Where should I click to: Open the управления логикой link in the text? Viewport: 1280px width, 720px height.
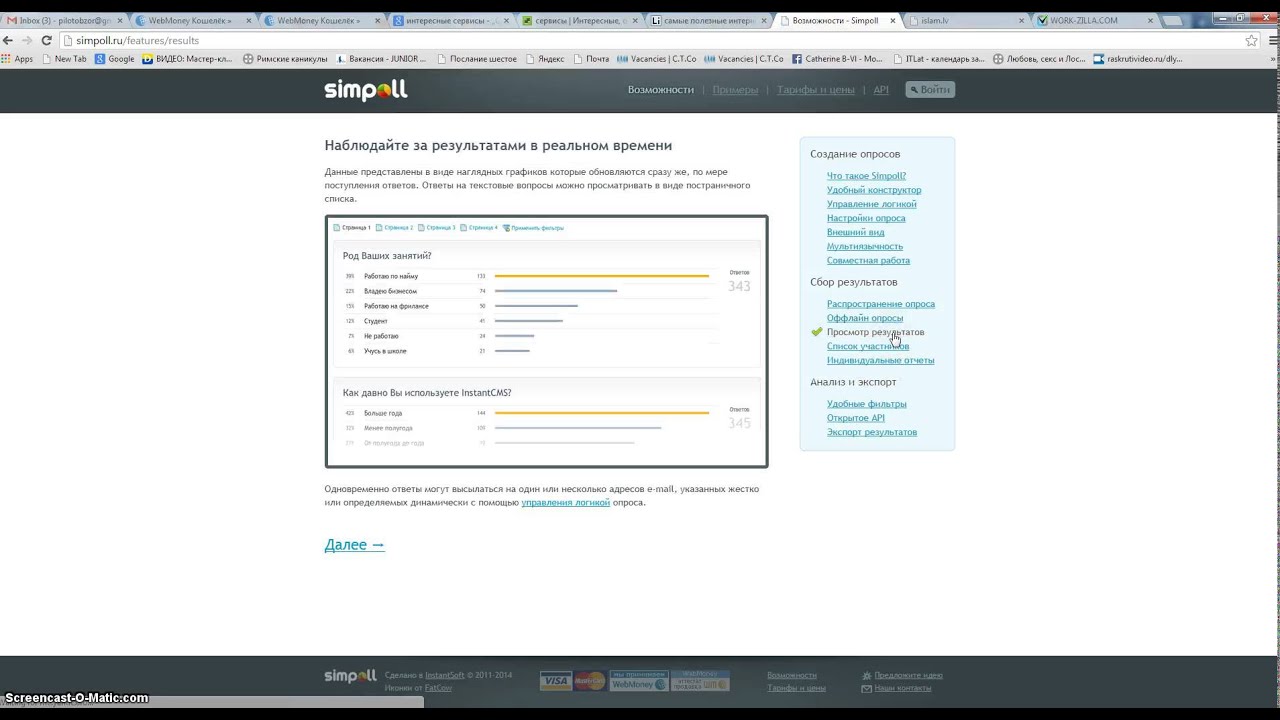(x=565, y=503)
